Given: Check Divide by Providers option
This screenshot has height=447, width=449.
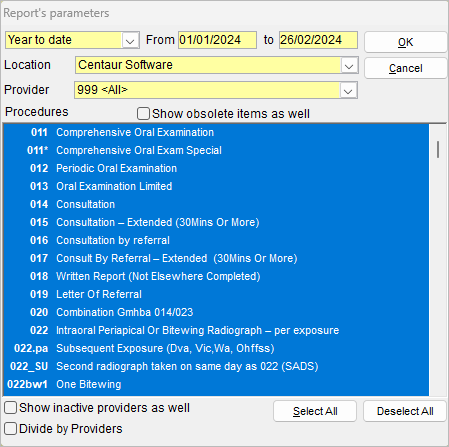Looking at the screenshot, I should click(10, 428).
